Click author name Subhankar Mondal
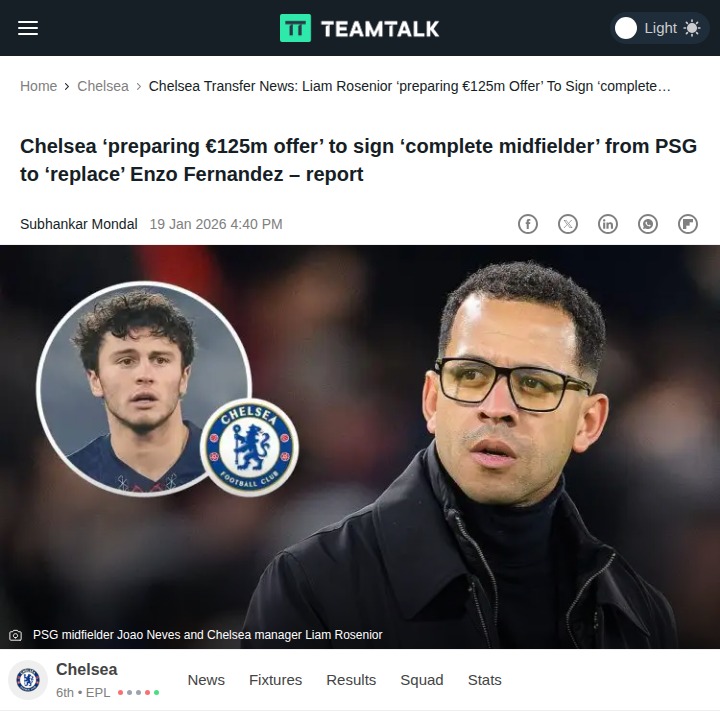 (x=79, y=224)
